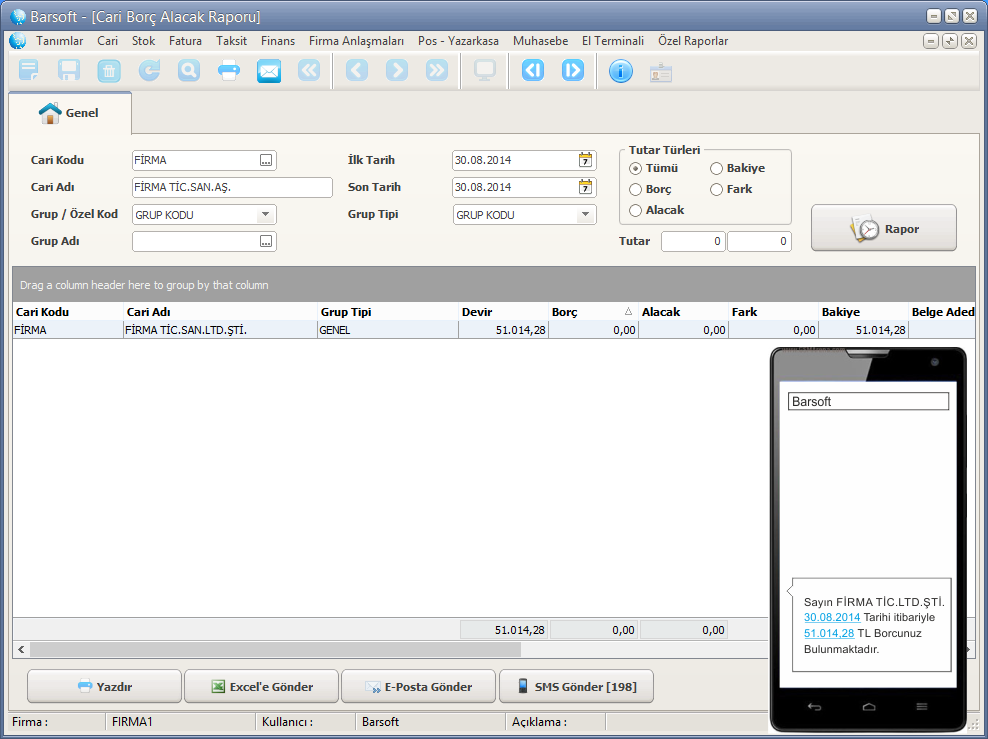Open the İlk Tarih calendar picker
The image size is (988, 739).
pos(585,160)
